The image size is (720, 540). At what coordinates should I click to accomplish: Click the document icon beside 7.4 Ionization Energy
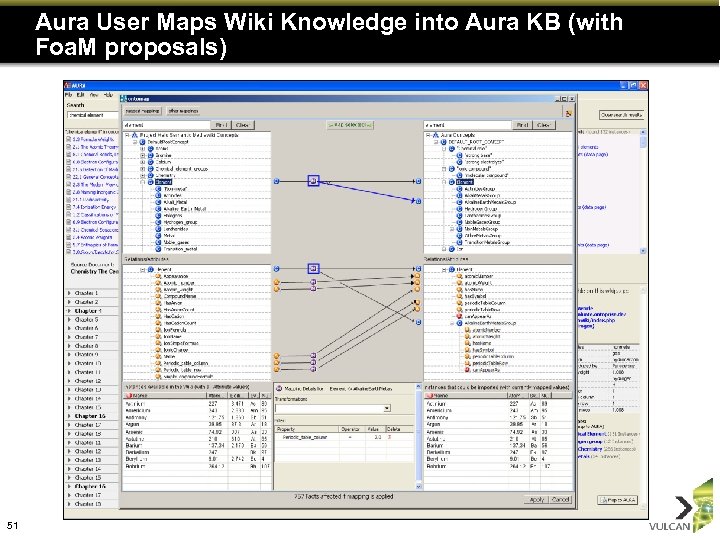69,207
